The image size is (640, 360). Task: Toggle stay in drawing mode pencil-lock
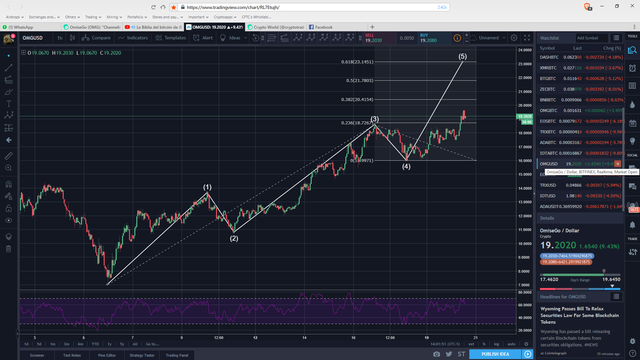click(x=9, y=196)
